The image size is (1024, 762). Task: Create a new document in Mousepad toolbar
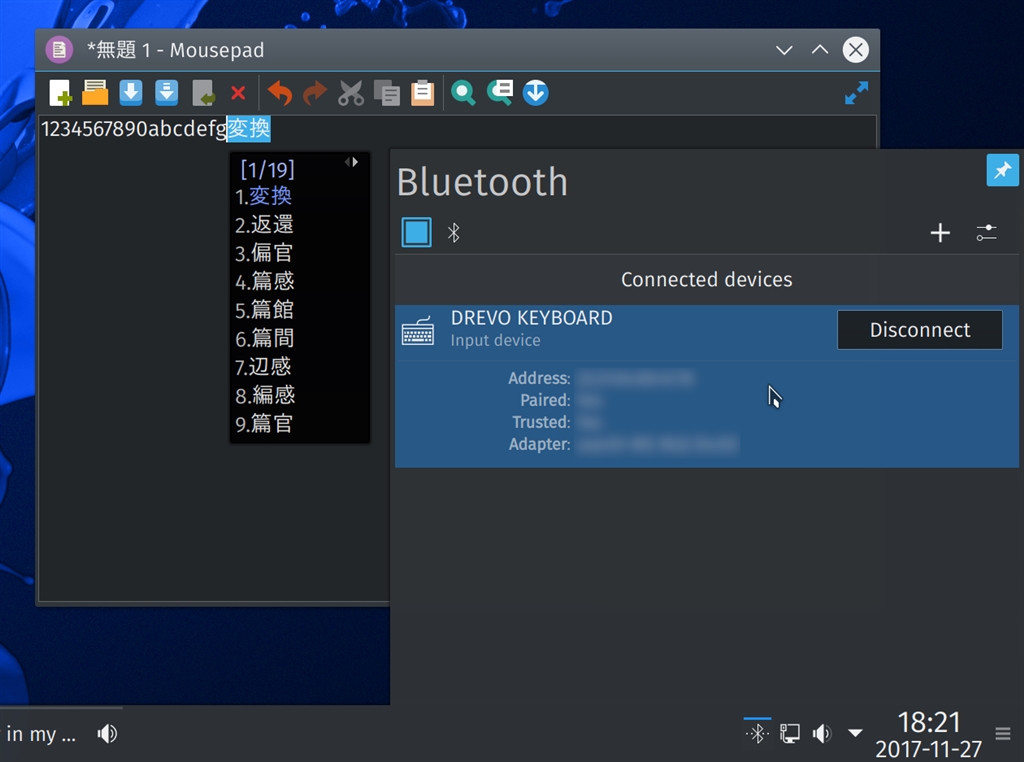(x=59, y=93)
